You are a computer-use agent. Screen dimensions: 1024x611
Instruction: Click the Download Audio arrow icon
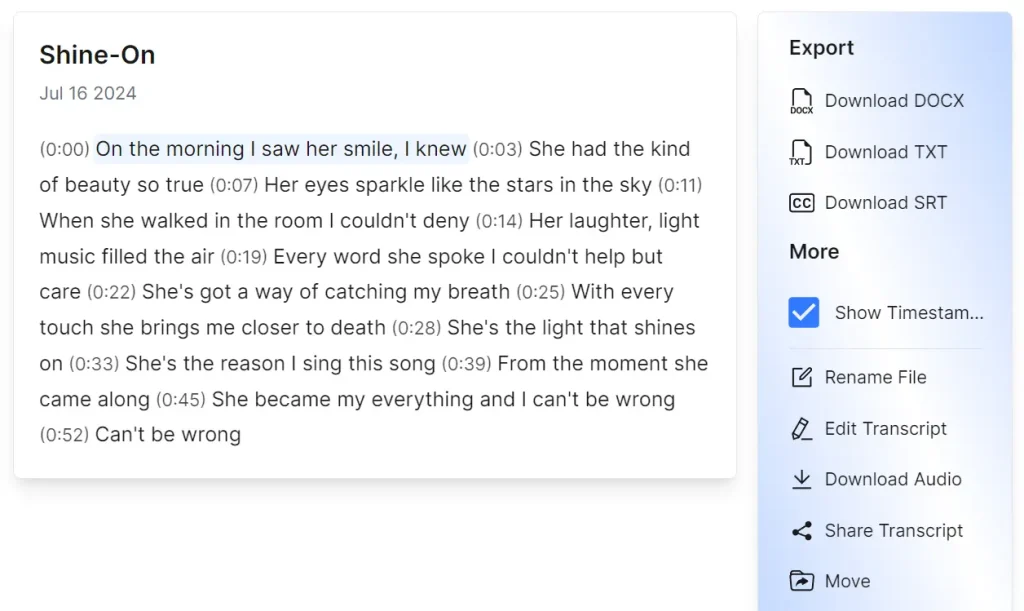800,479
